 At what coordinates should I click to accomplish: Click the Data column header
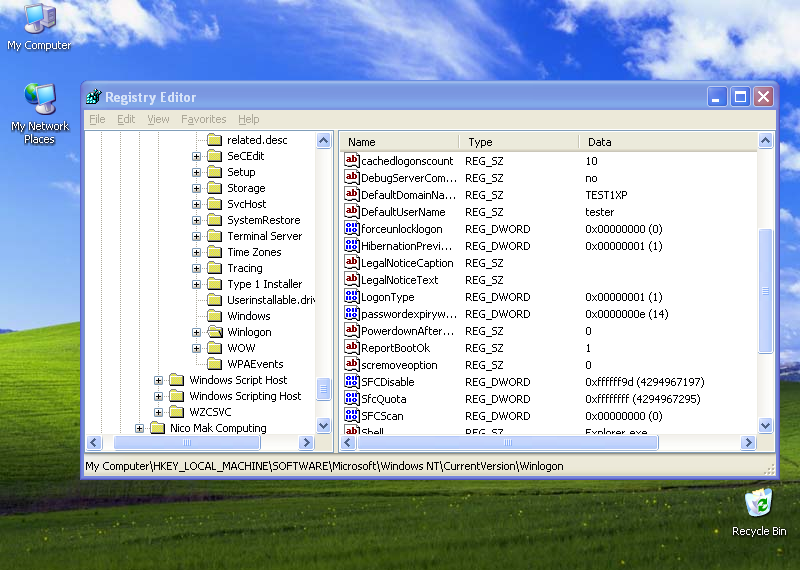(x=668, y=142)
